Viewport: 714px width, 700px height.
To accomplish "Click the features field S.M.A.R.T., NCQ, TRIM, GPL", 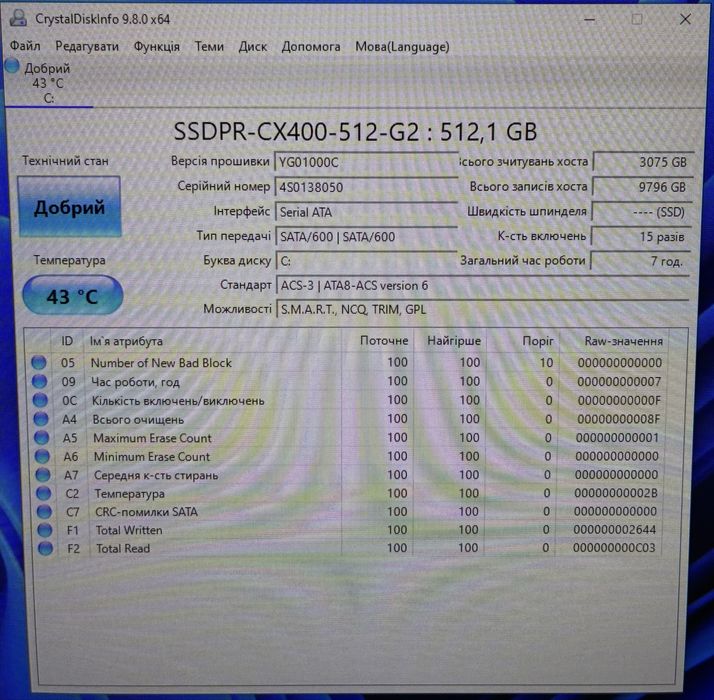I will click(482, 310).
